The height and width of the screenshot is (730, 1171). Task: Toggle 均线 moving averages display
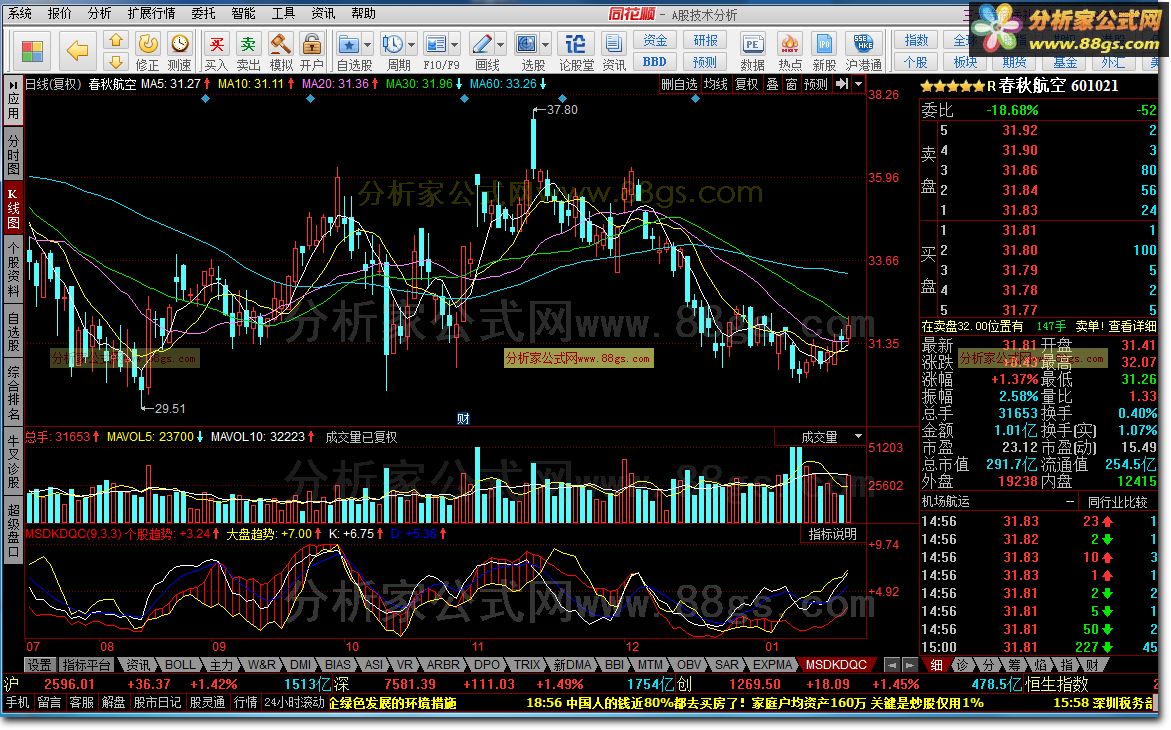[x=715, y=84]
